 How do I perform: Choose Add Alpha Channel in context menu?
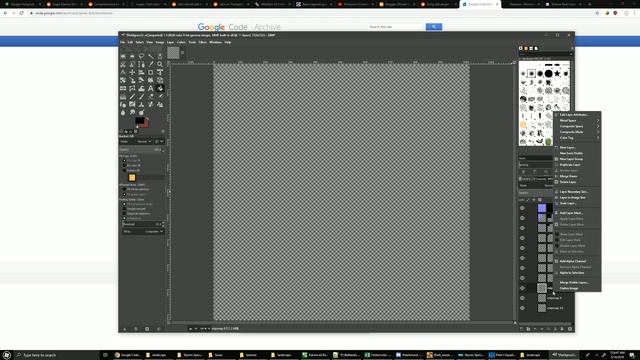click(577, 261)
